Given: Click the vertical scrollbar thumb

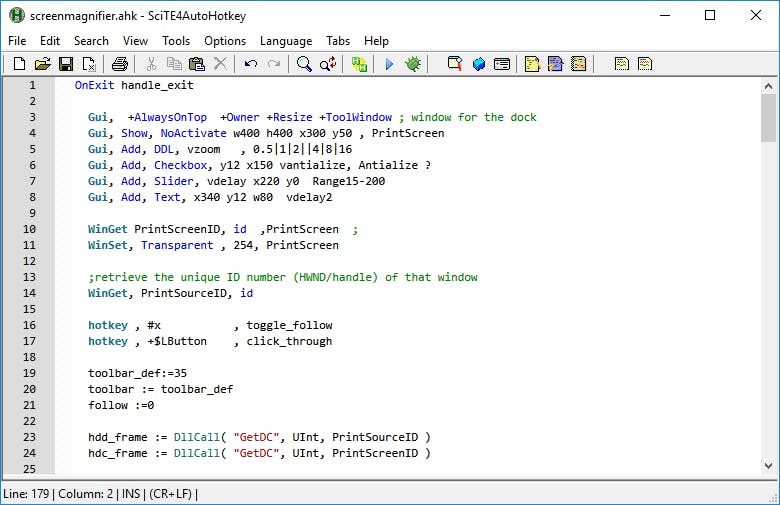Looking at the screenshot, I should tap(769, 118).
